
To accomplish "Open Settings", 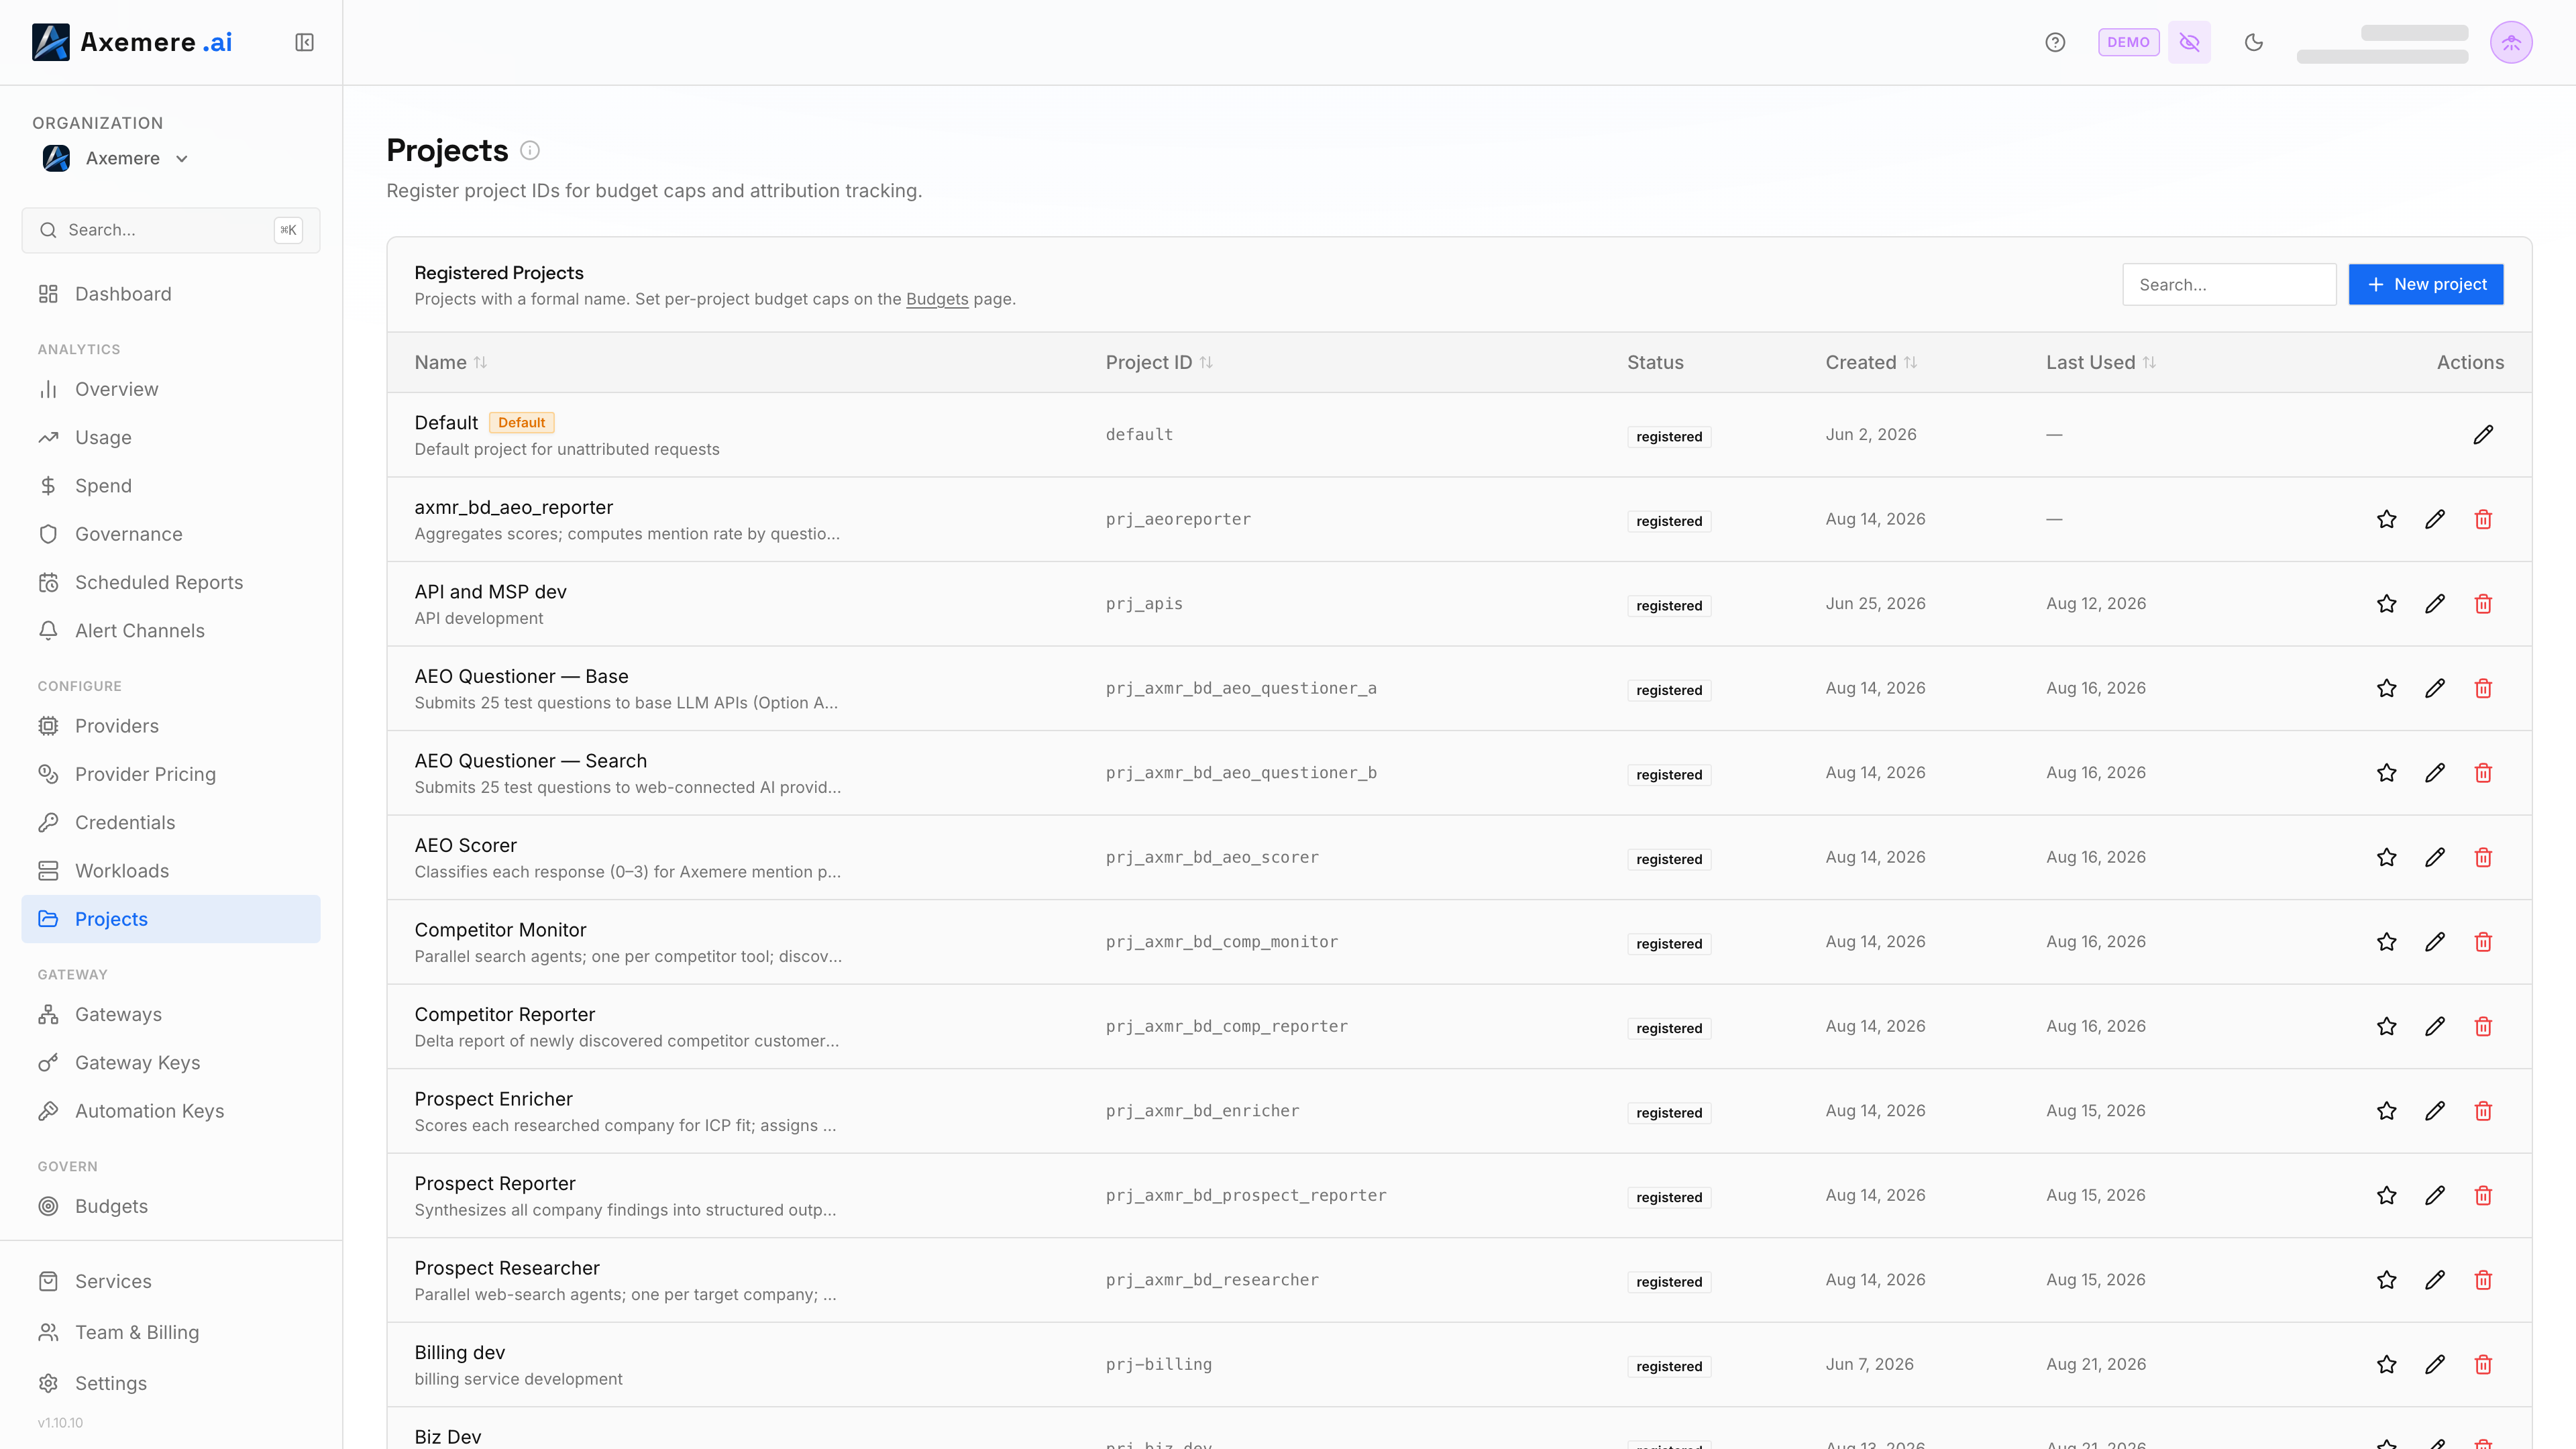I will 171,1383.
